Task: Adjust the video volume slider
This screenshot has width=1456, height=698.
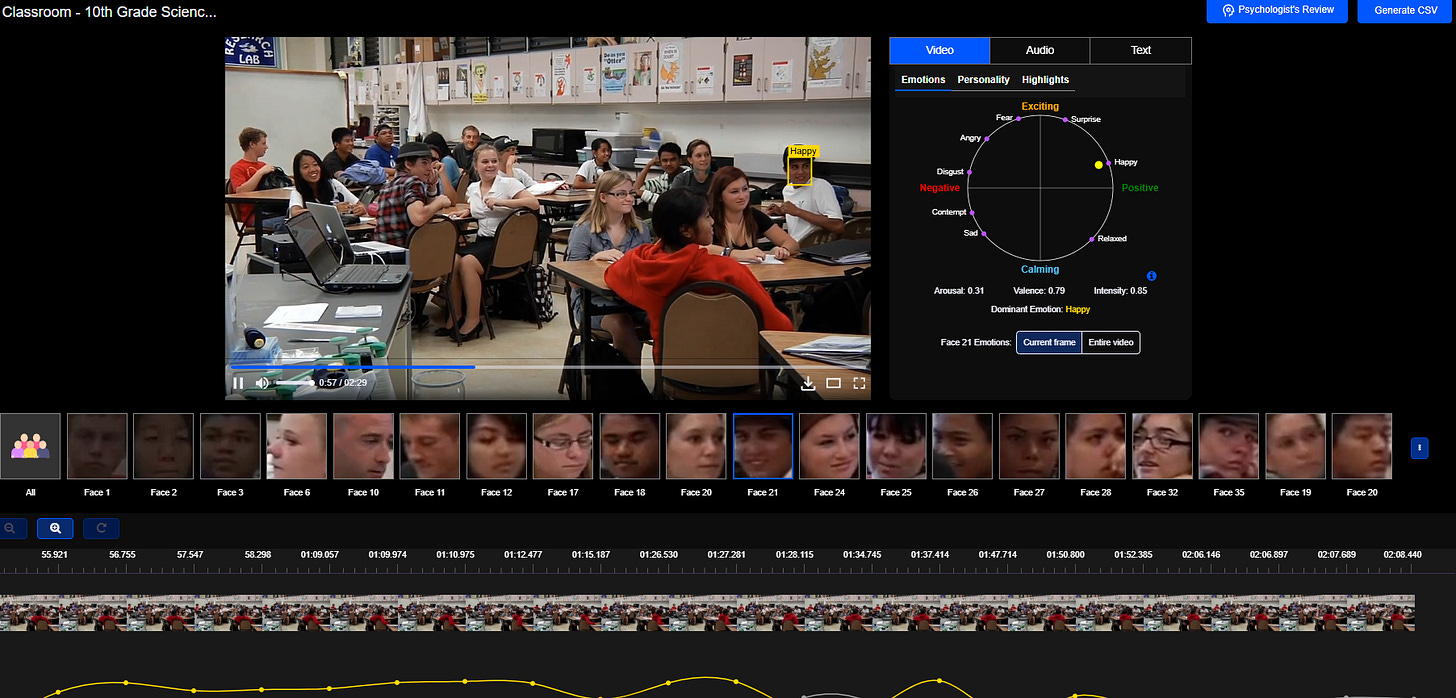Action: point(294,383)
